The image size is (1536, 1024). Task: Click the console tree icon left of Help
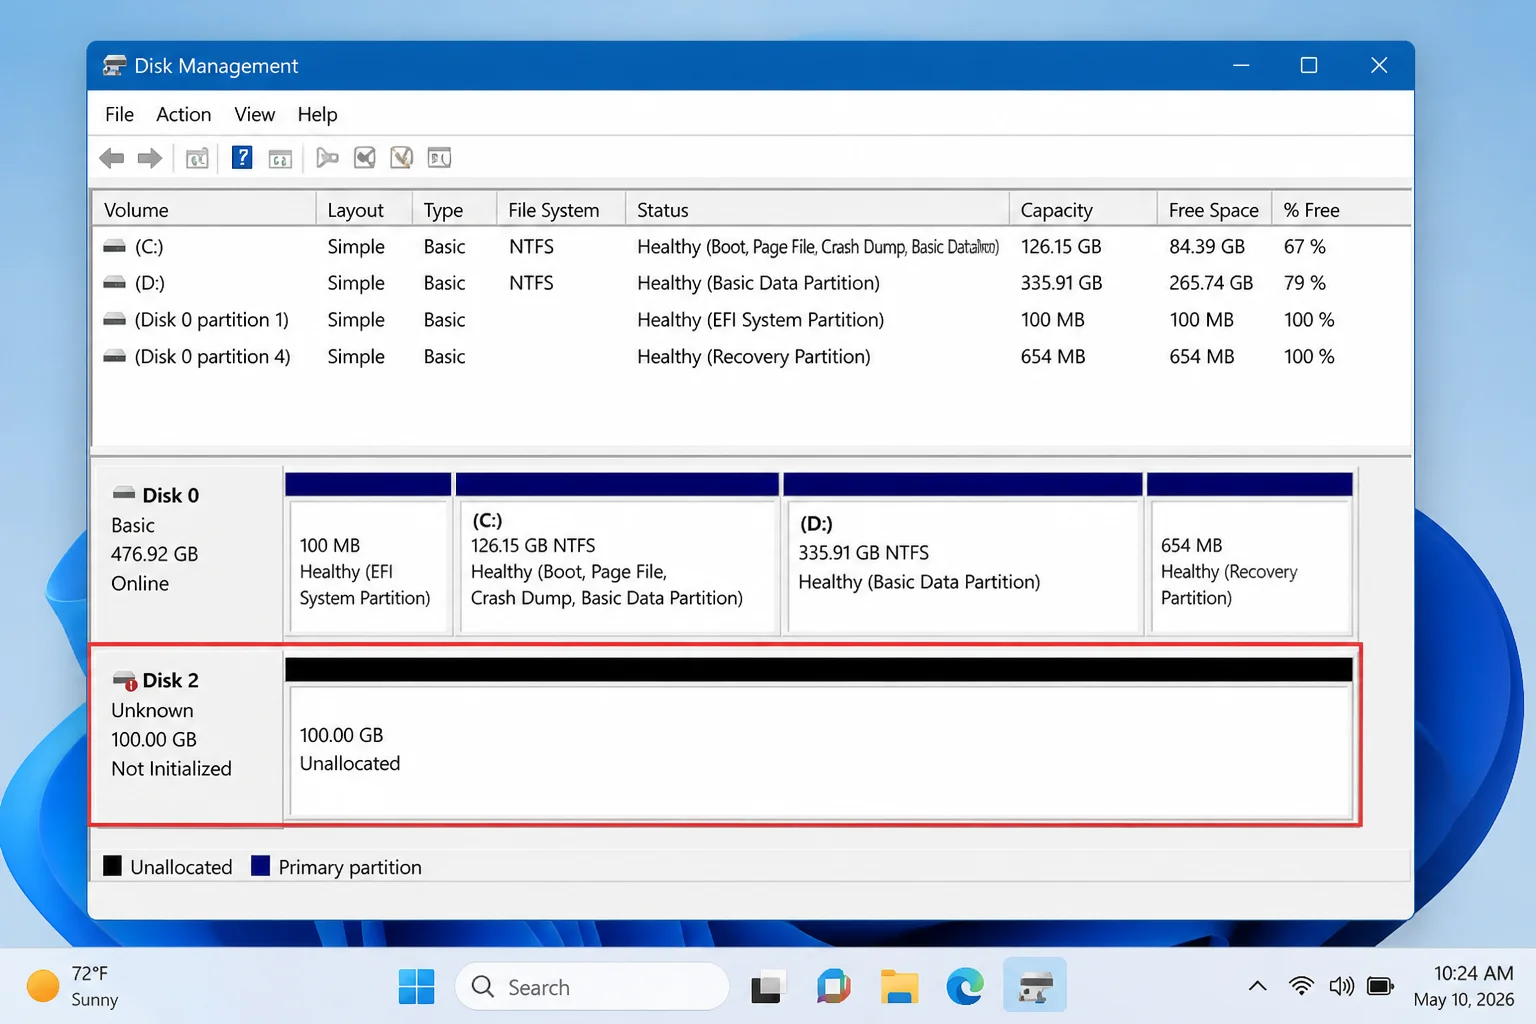(x=197, y=158)
